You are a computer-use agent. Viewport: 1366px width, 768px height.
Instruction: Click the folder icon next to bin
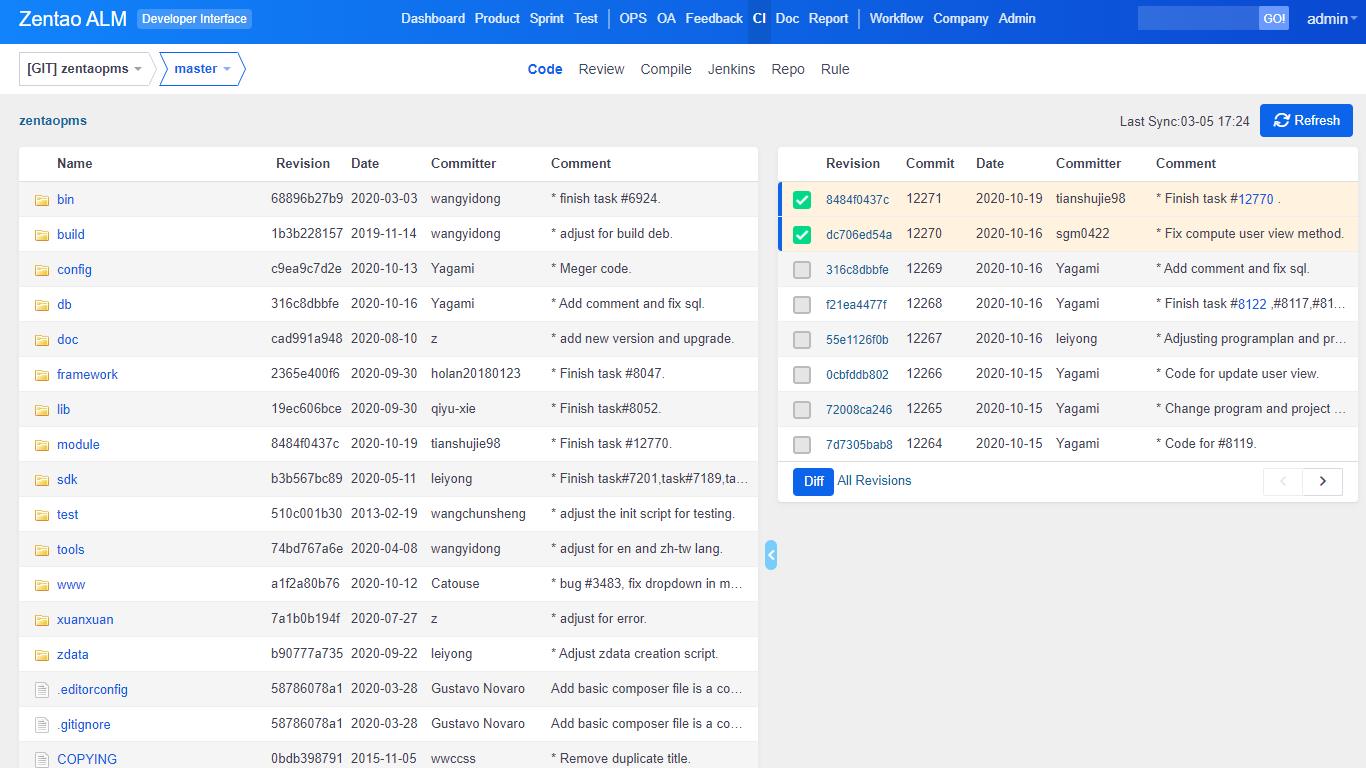pos(42,200)
